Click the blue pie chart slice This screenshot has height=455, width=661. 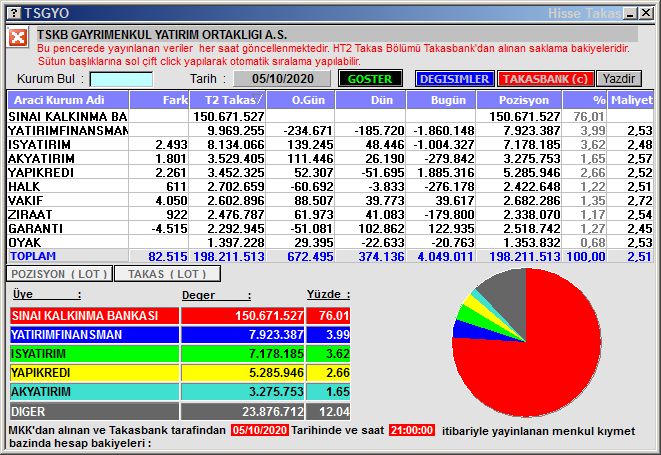[468, 331]
